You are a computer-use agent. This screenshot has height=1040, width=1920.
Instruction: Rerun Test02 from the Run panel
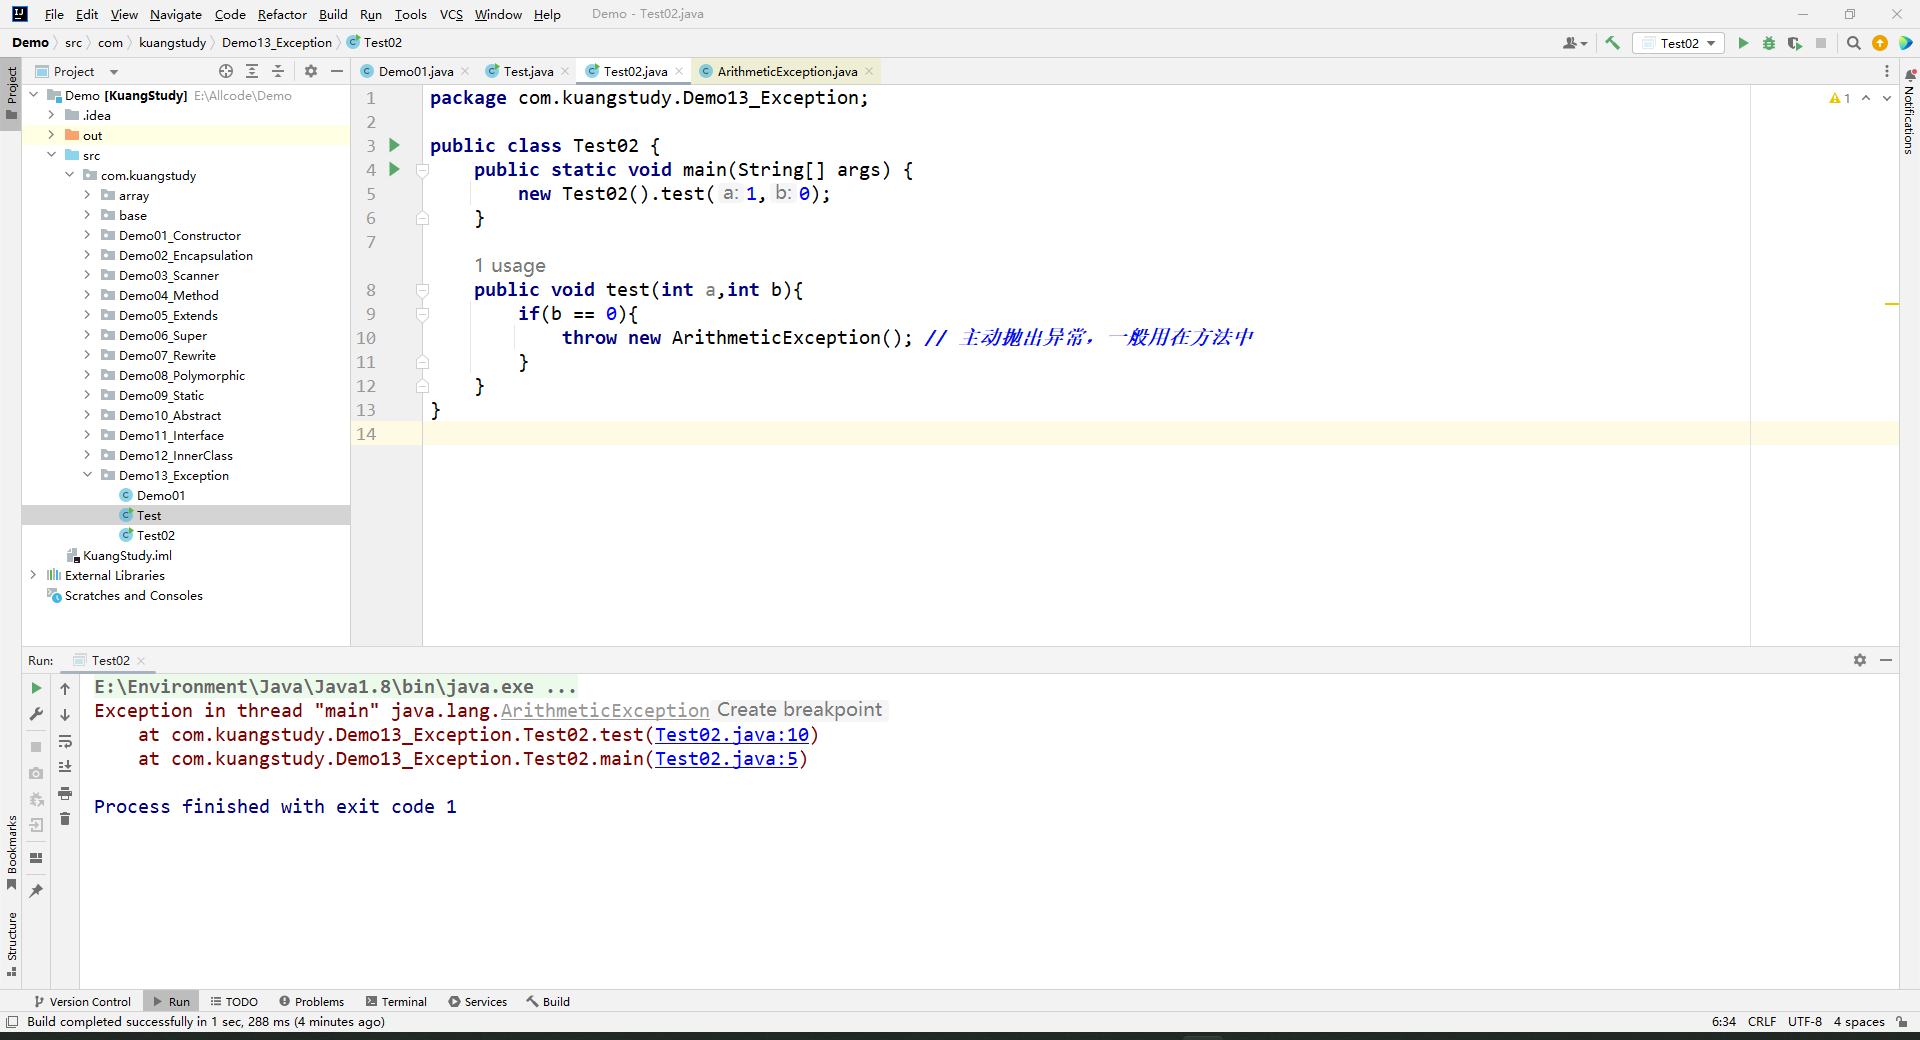point(36,688)
